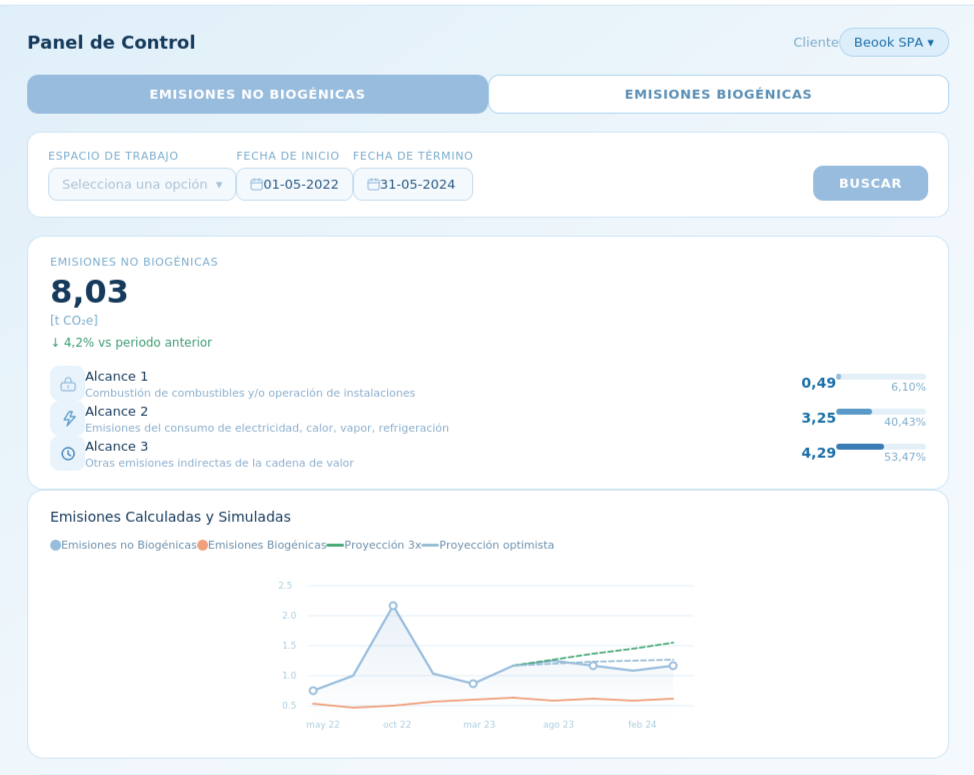Open the Beook SPA client dropdown
The image size is (974, 775).
coord(893,43)
